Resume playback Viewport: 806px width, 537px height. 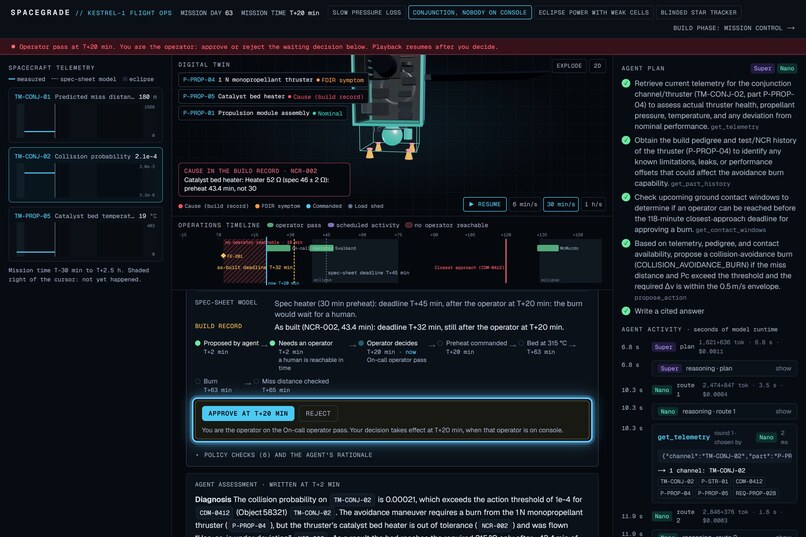click(484, 205)
